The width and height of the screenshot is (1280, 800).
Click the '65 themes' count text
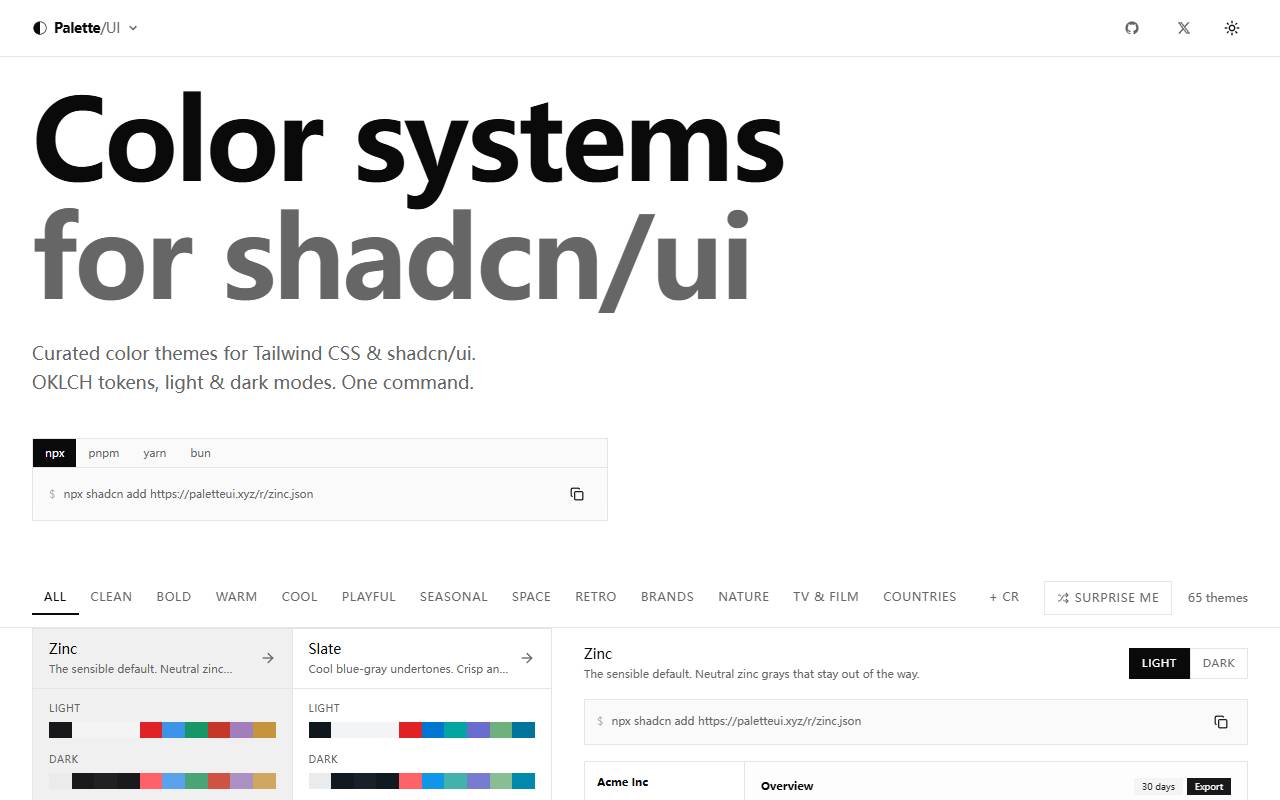(1218, 598)
